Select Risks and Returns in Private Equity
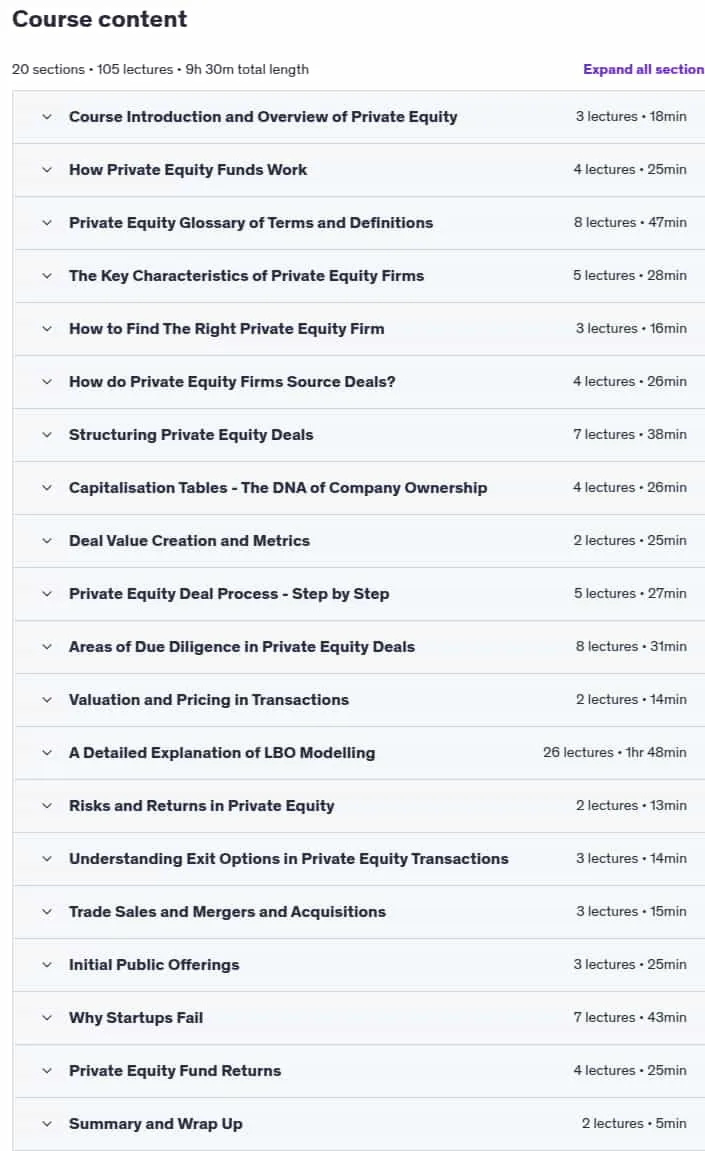The image size is (705, 1151). pos(201,805)
